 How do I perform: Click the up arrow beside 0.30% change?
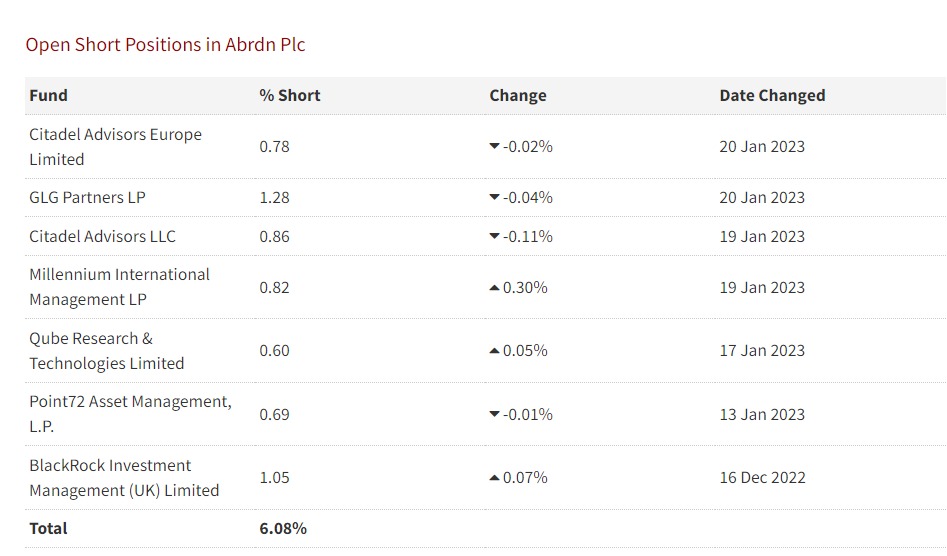(494, 288)
